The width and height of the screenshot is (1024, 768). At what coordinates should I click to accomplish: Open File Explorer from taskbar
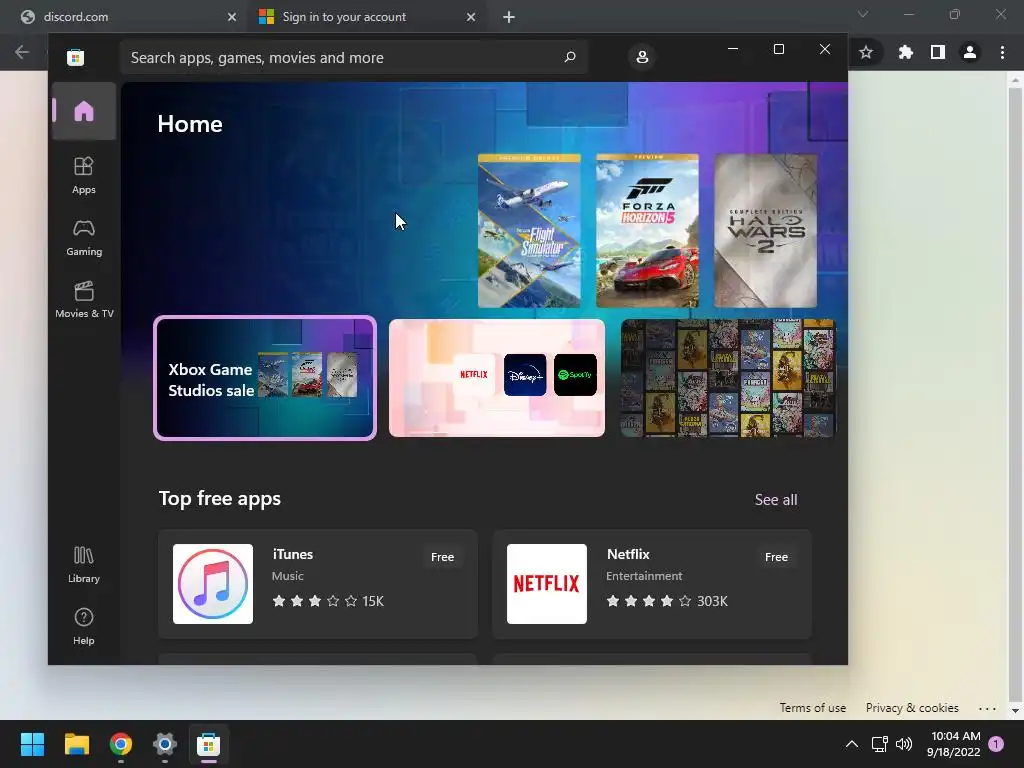(x=76, y=744)
